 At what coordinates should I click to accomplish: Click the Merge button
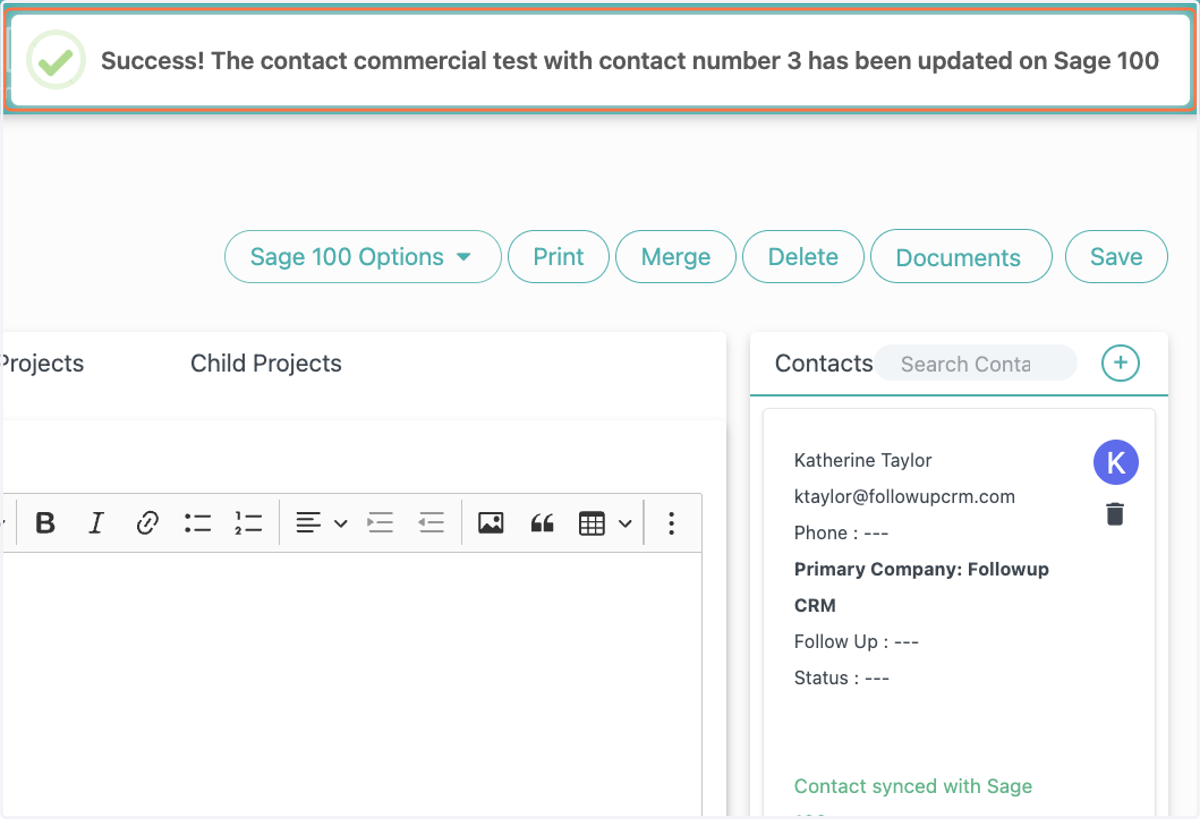pos(675,257)
